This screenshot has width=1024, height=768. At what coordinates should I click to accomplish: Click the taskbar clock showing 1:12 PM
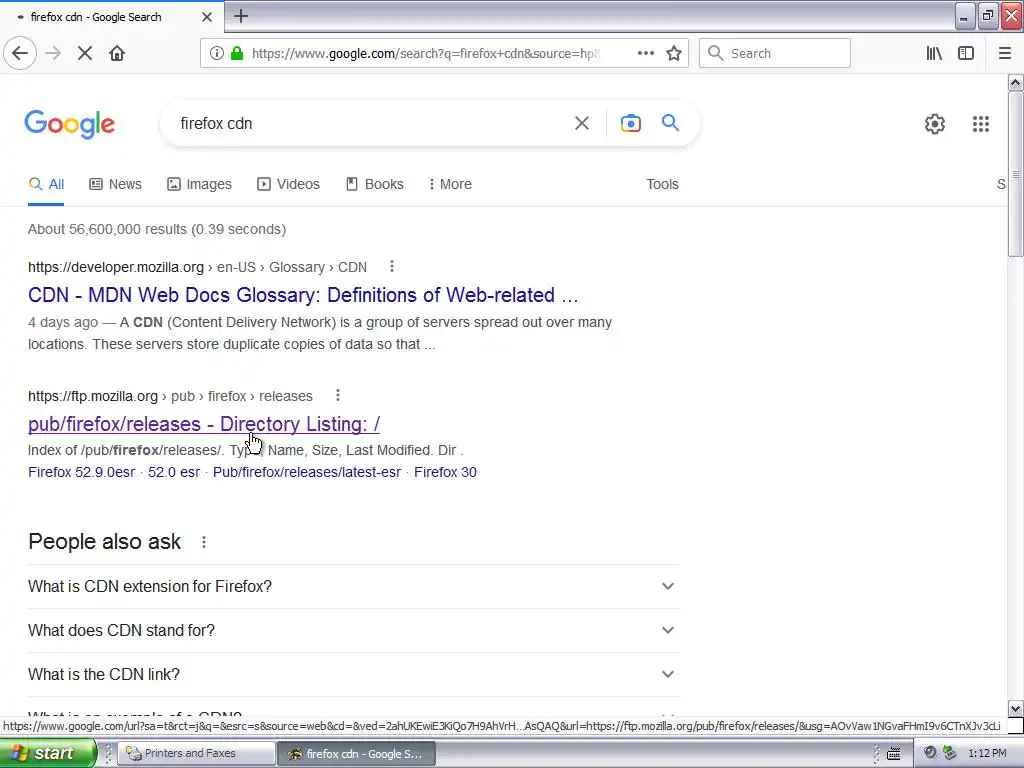click(x=987, y=754)
